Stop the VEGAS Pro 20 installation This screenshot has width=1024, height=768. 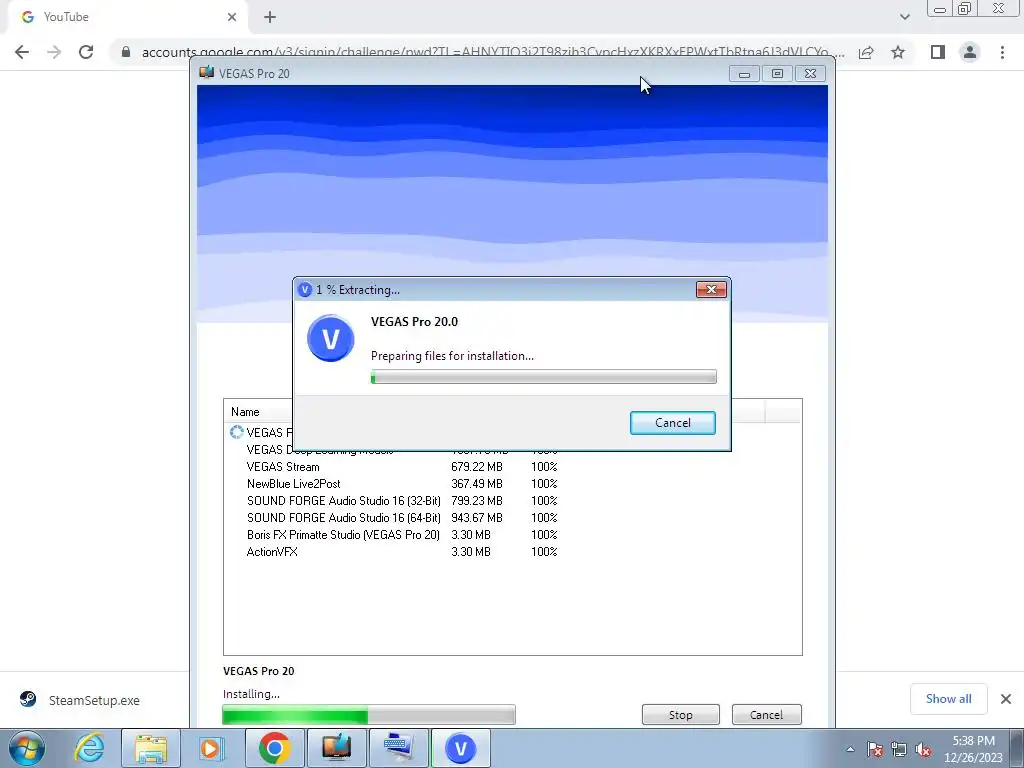pos(680,714)
